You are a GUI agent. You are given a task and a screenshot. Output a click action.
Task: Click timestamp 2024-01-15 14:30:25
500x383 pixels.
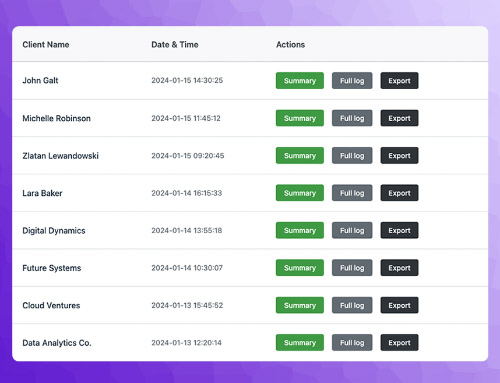click(187, 80)
